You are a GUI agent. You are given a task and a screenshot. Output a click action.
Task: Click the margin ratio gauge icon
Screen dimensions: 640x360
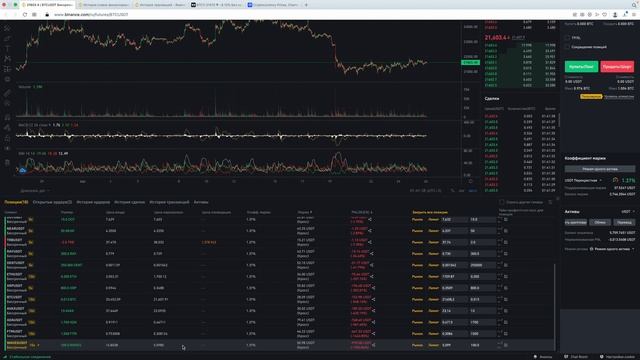tap(616, 180)
